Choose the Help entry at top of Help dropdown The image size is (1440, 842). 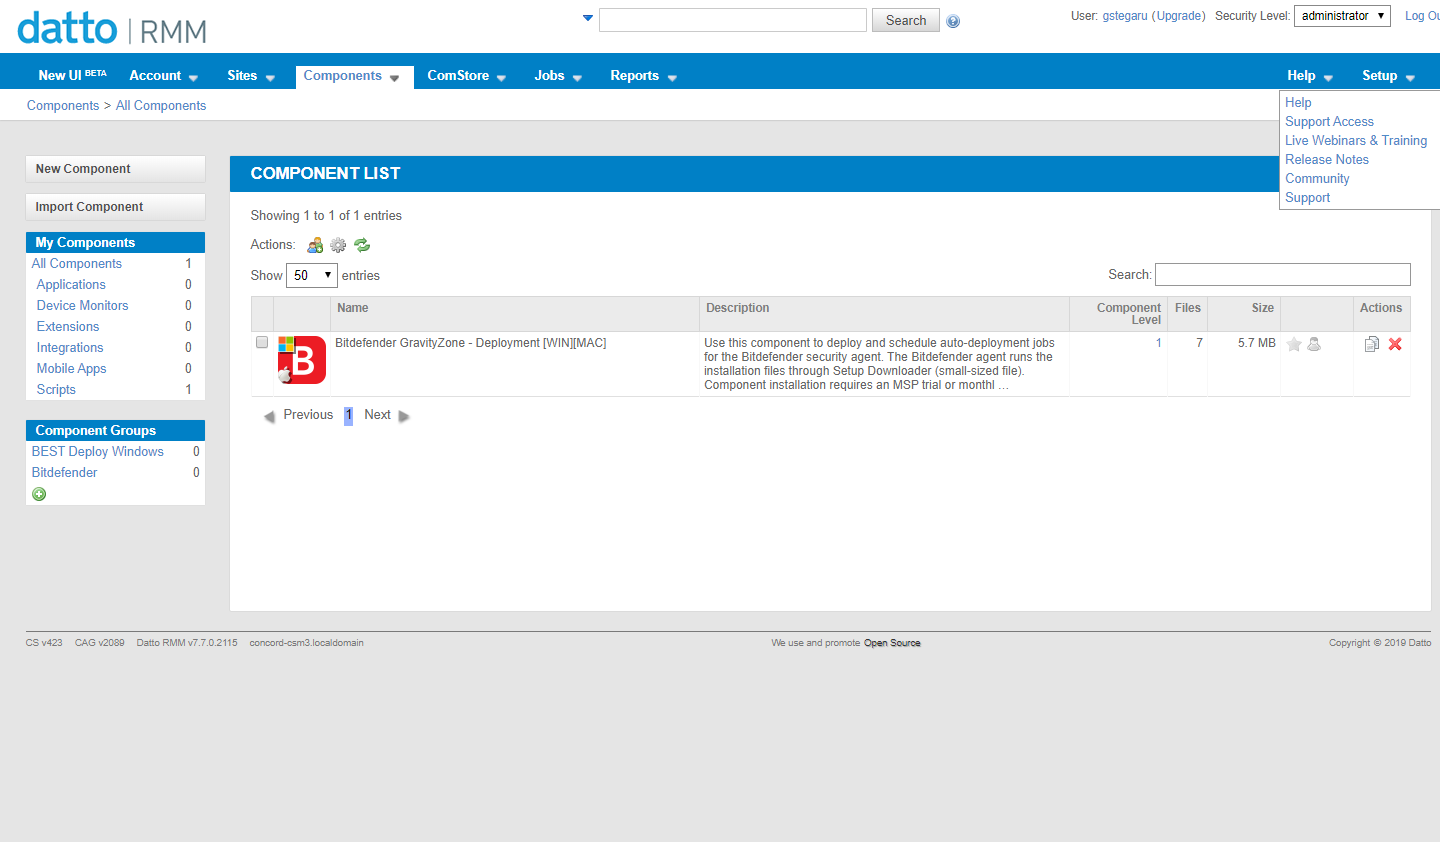(x=1298, y=103)
